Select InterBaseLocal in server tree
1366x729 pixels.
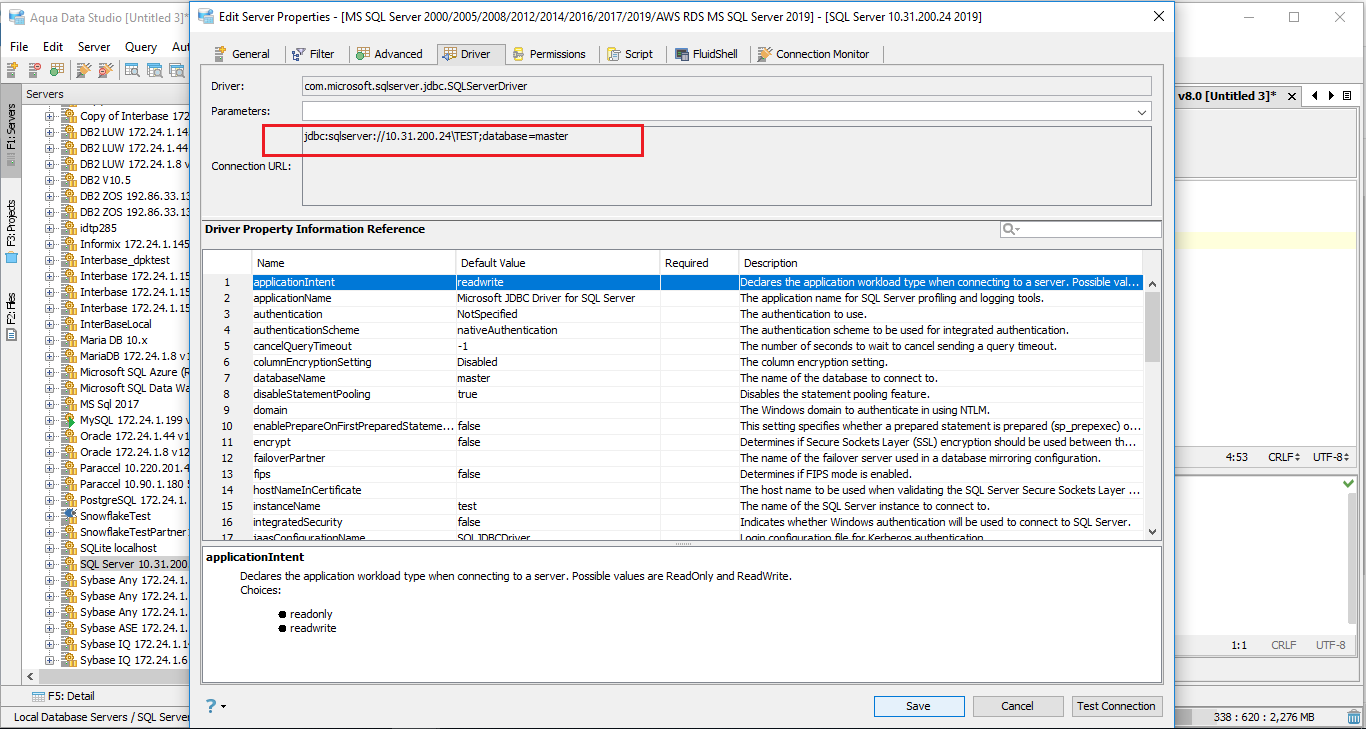coord(116,324)
